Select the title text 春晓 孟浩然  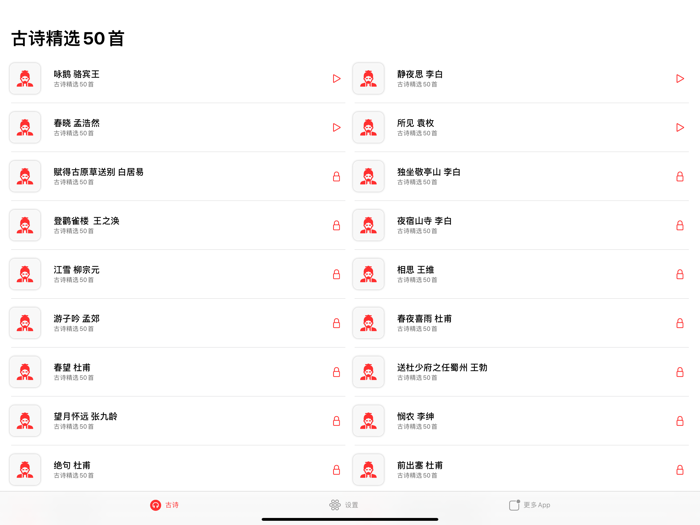coord(76,123)
